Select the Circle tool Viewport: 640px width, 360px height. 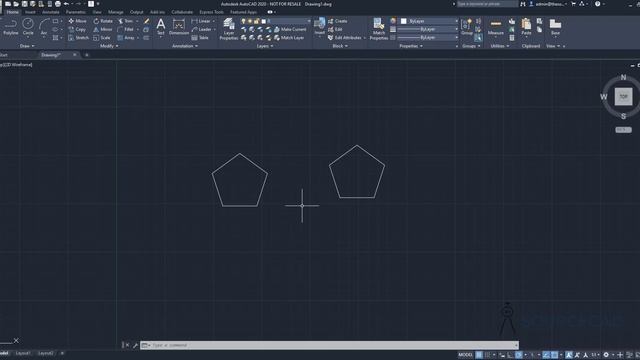28,27
